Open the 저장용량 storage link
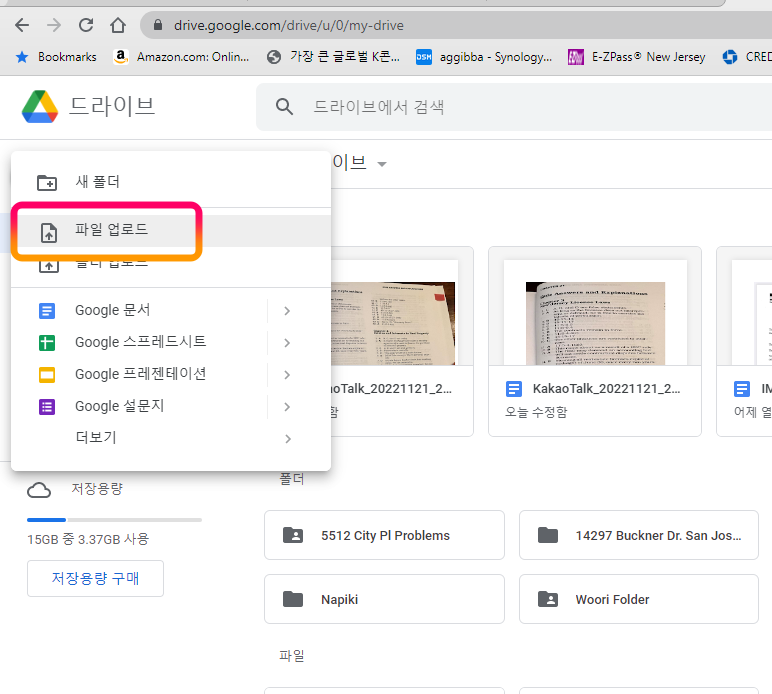The width and height of the screenshot is (772, 694). coord(97,489)
